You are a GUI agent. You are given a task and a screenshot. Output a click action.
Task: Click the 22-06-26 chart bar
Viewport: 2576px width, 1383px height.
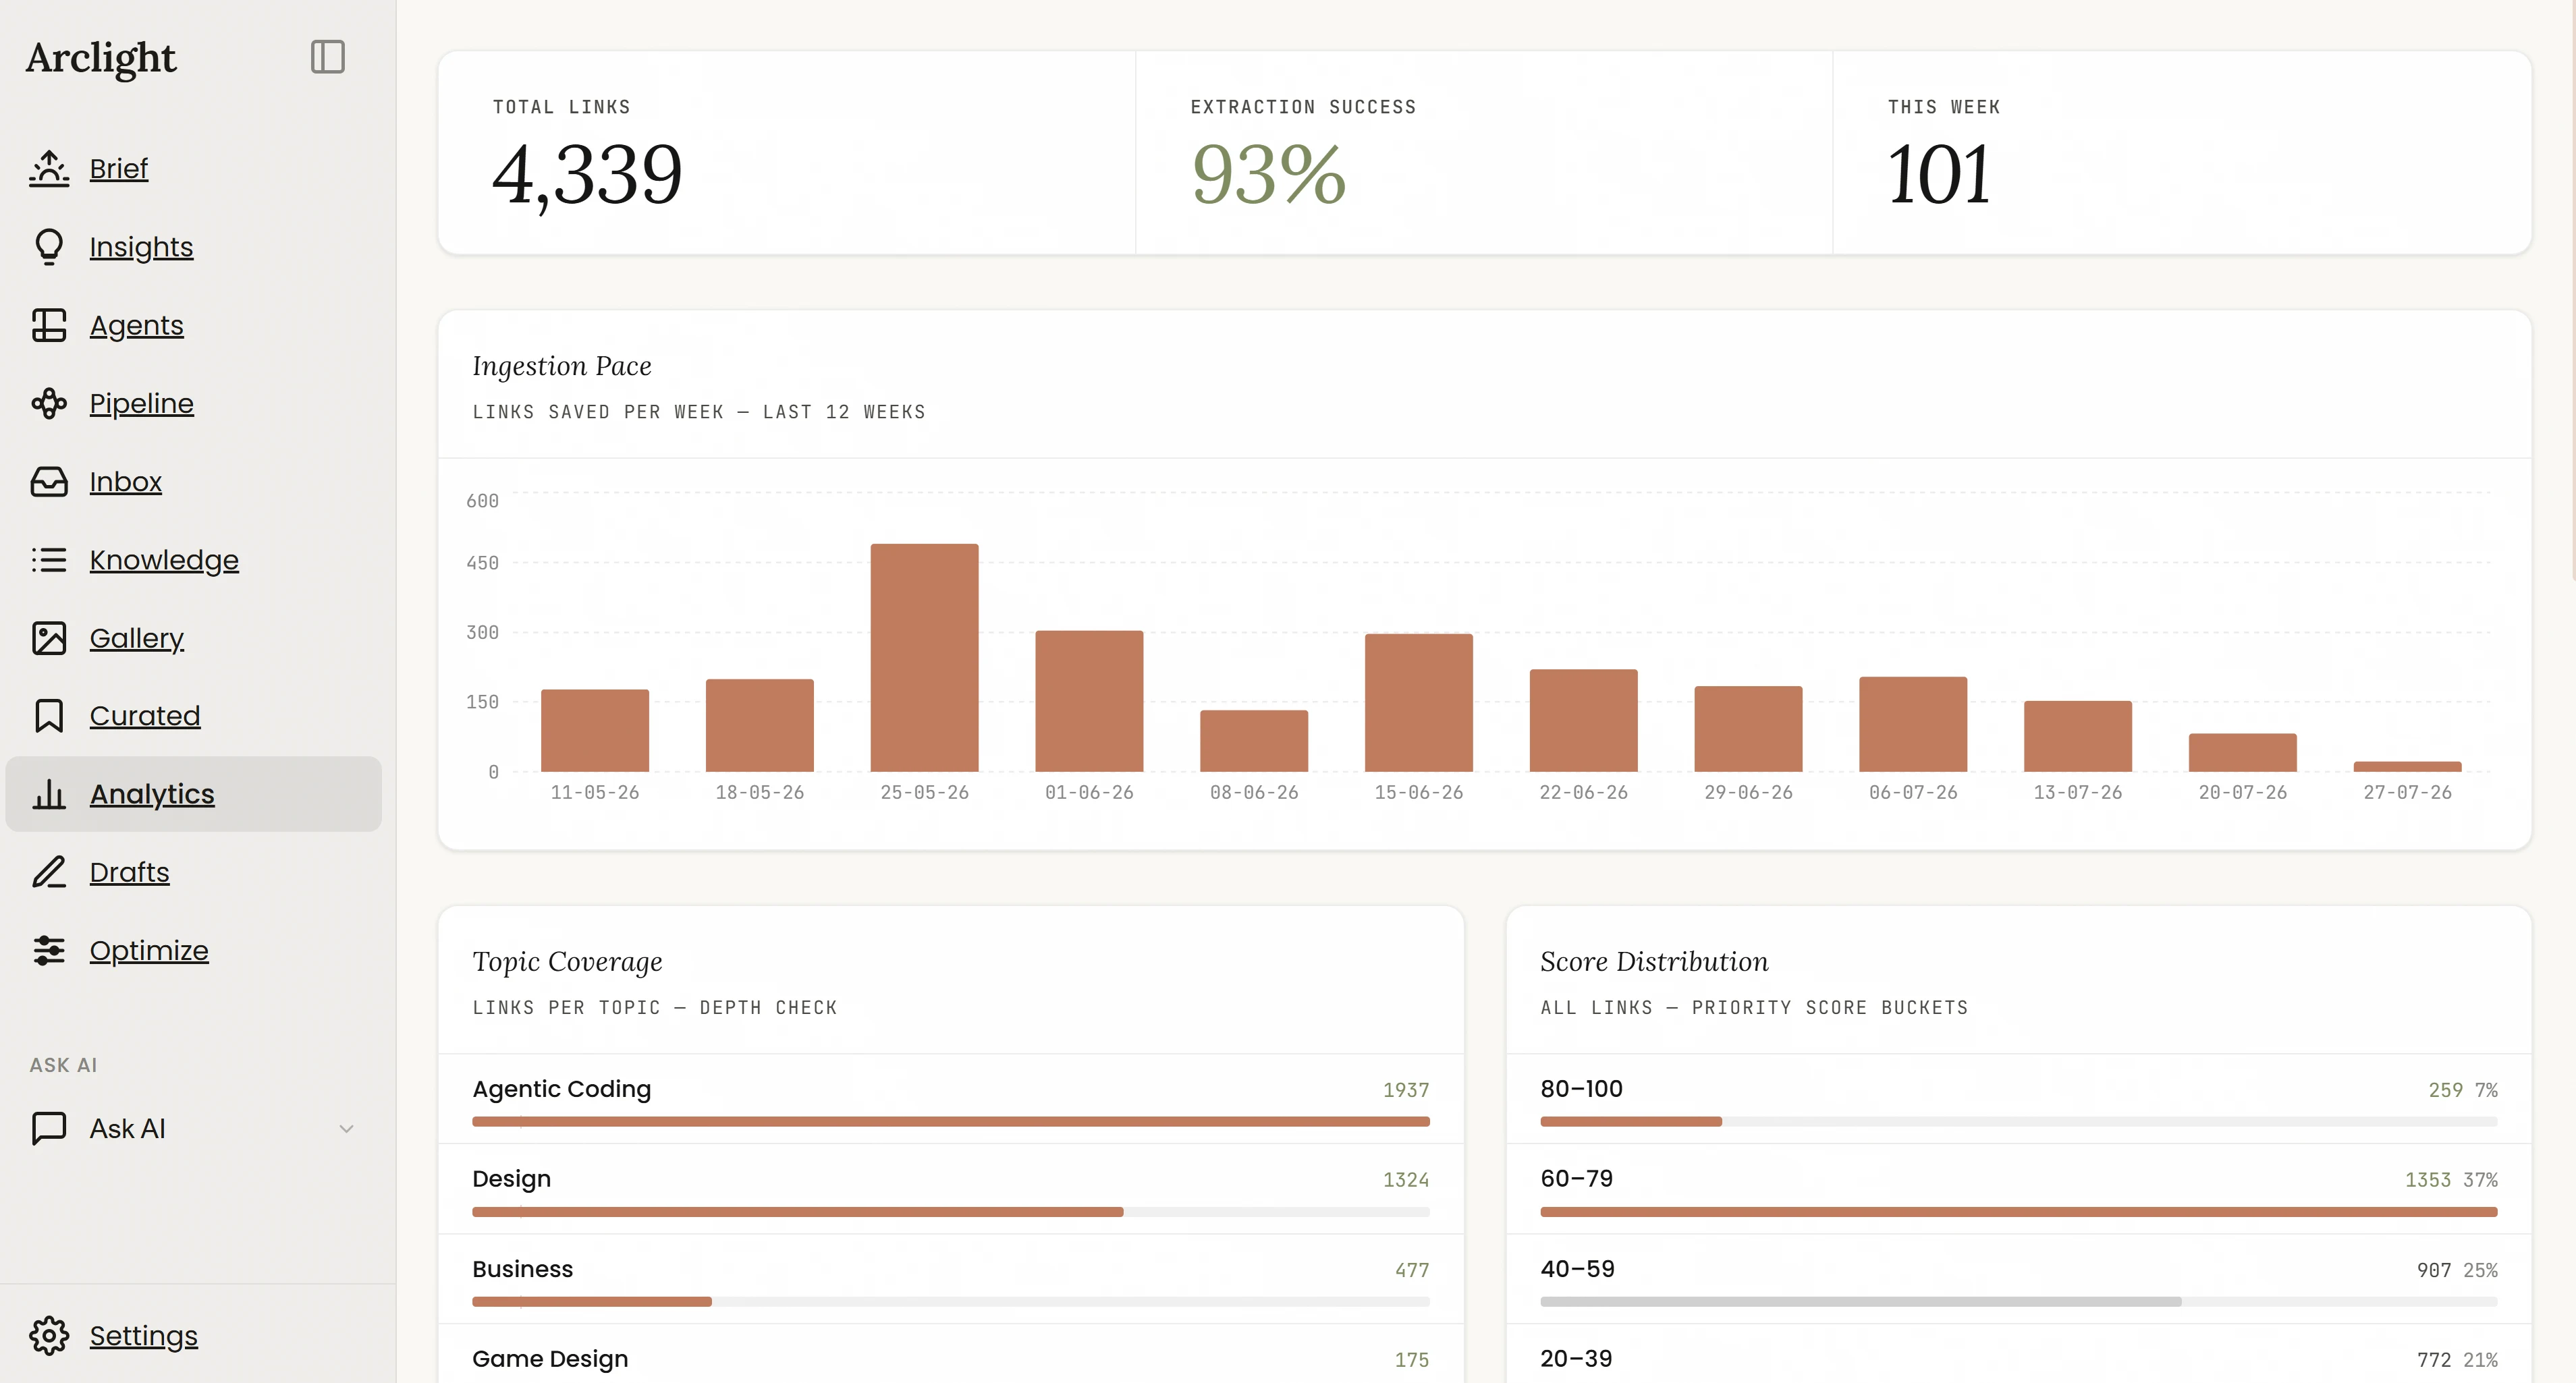point(1584,721)
